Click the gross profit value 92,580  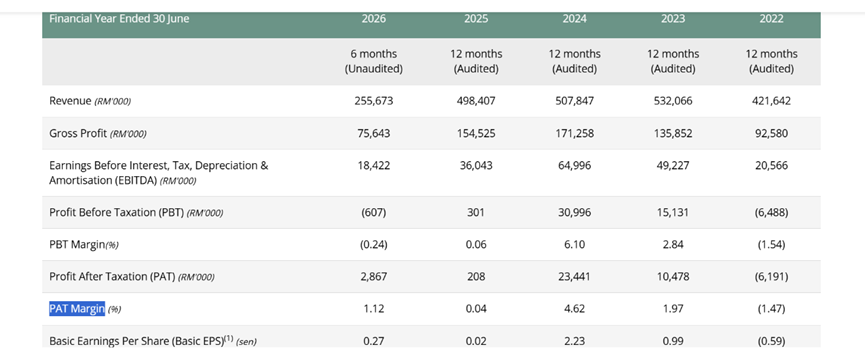point(771,133)
